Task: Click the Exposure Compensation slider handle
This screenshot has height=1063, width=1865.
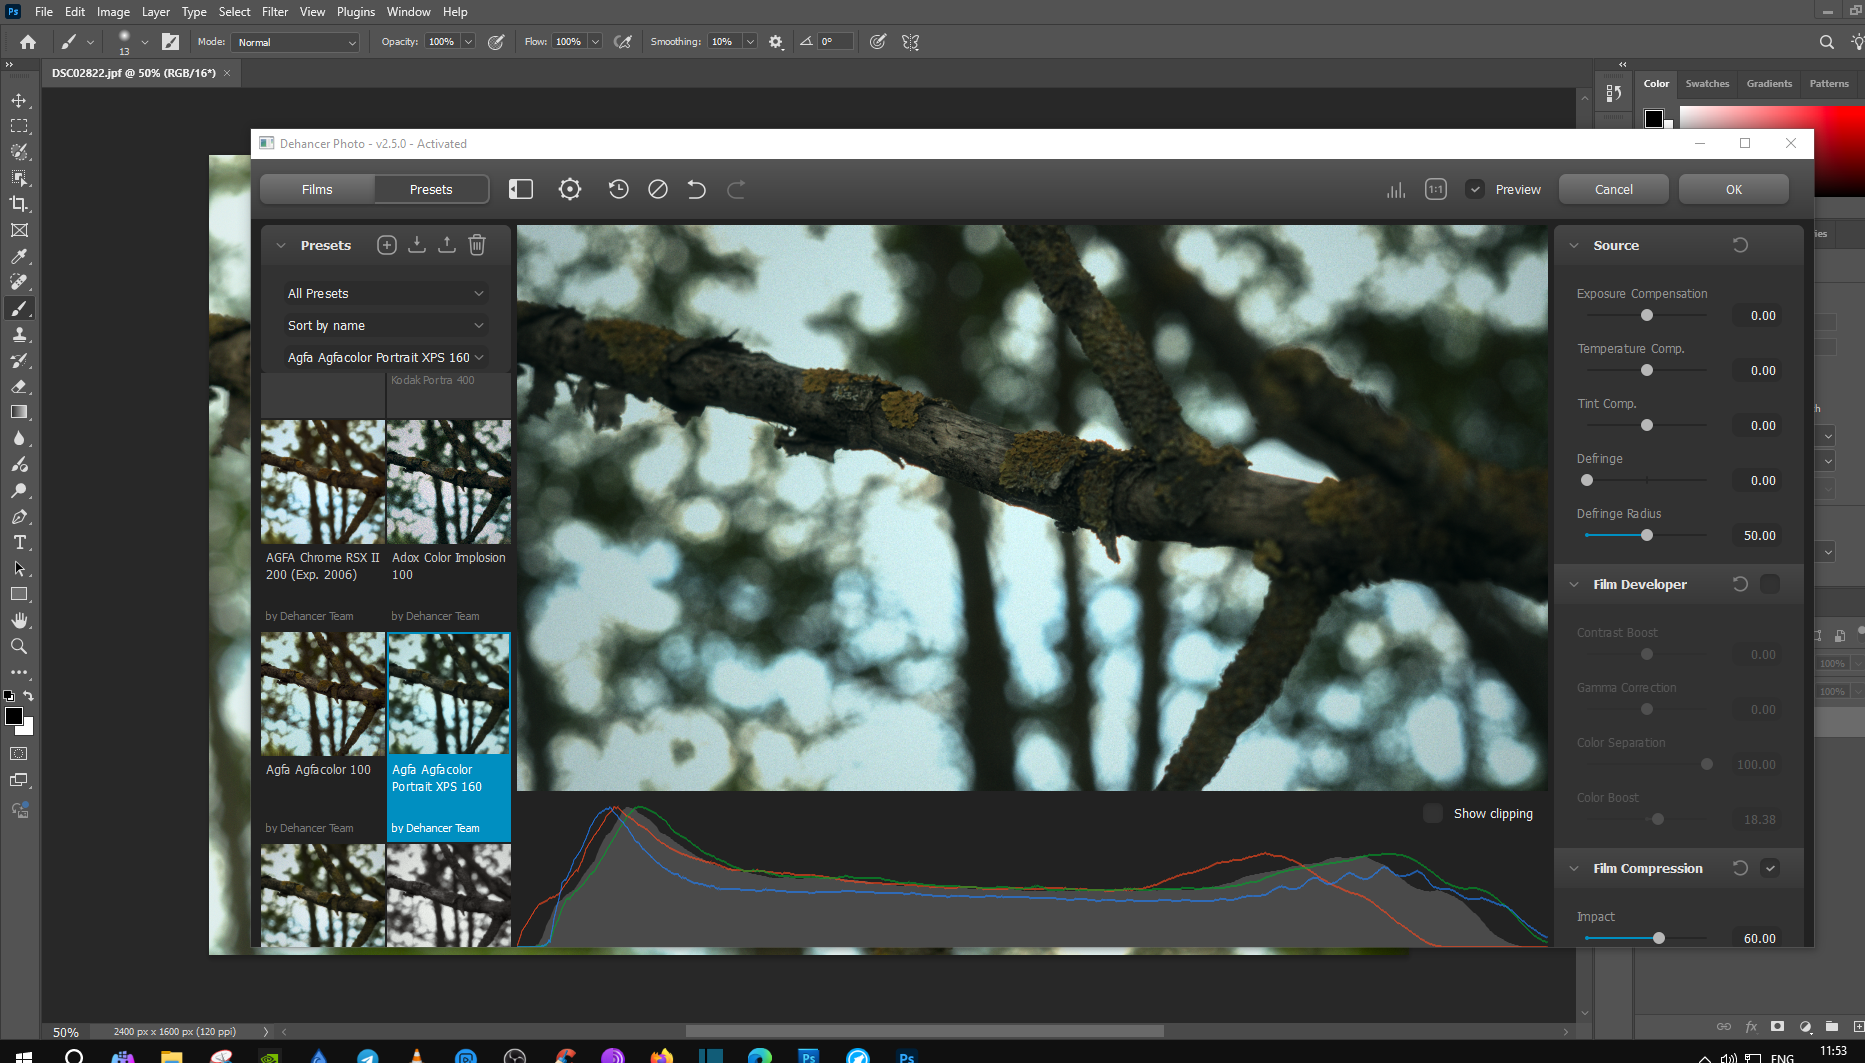Action: (x=1647, y=315)
